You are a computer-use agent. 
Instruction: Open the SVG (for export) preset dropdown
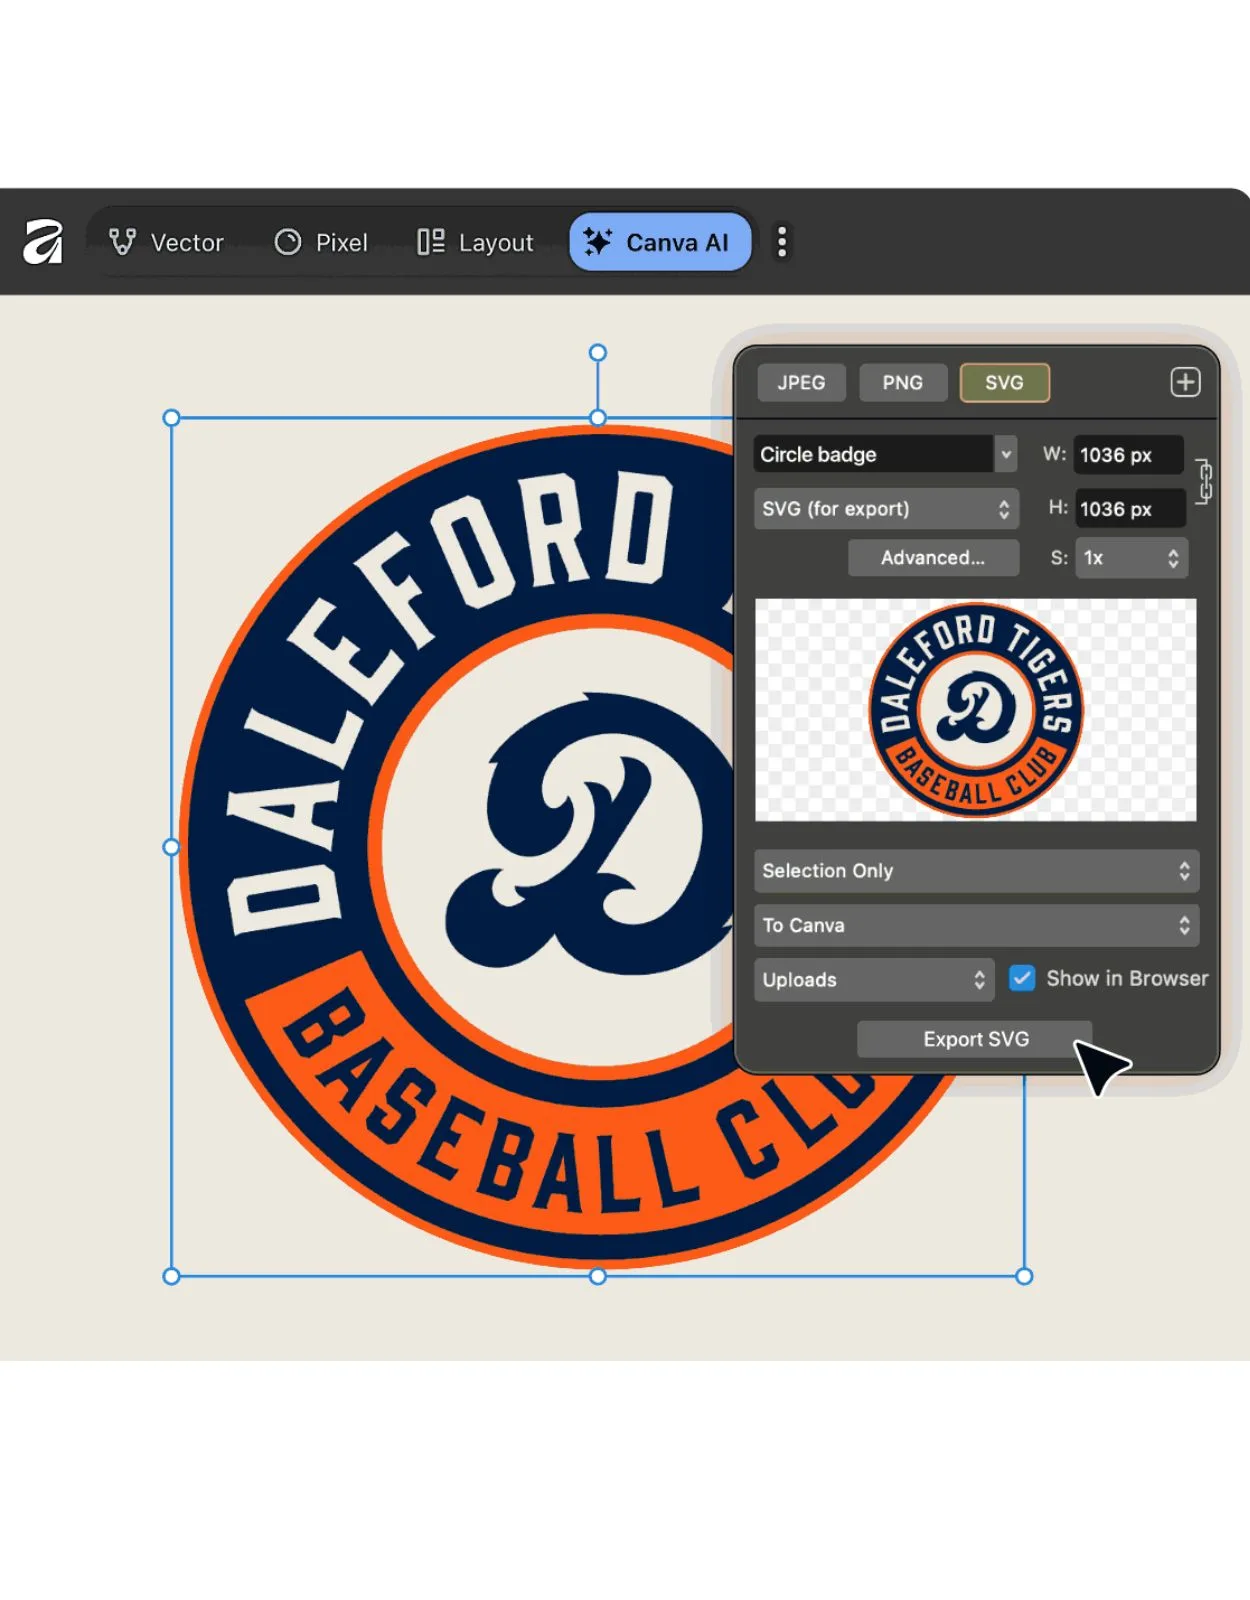pyautogui.click(x=886, y=509)
